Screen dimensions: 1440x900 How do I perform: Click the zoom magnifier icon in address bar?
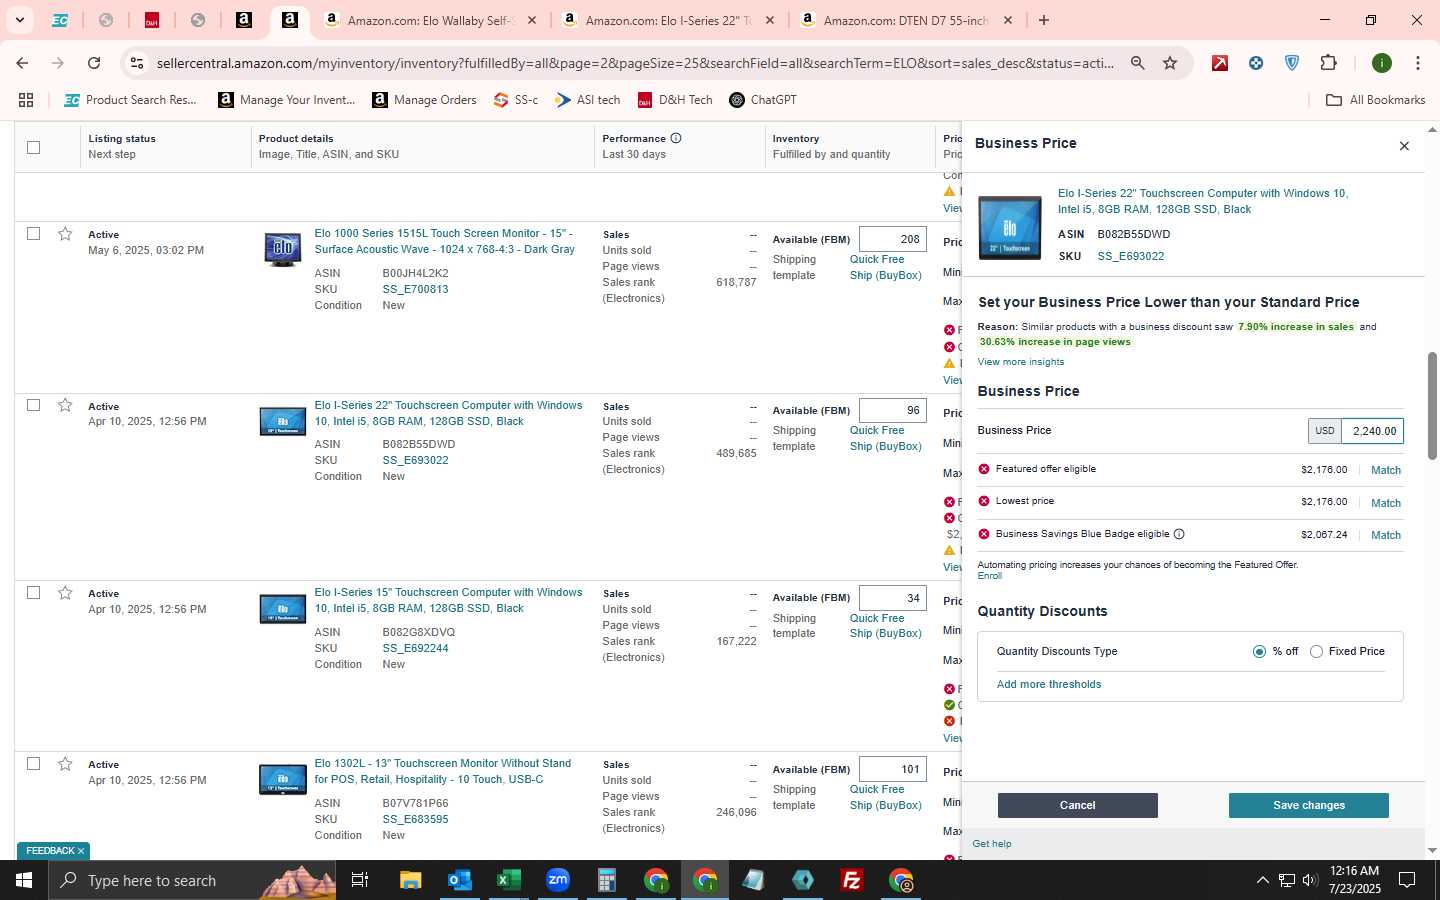(x=1137, y=63)
